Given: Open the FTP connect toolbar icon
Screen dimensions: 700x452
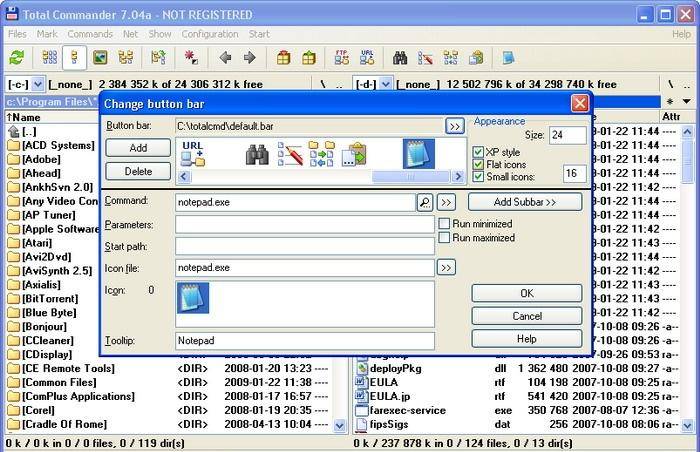Looking at the screenshot, I should 342,58.
